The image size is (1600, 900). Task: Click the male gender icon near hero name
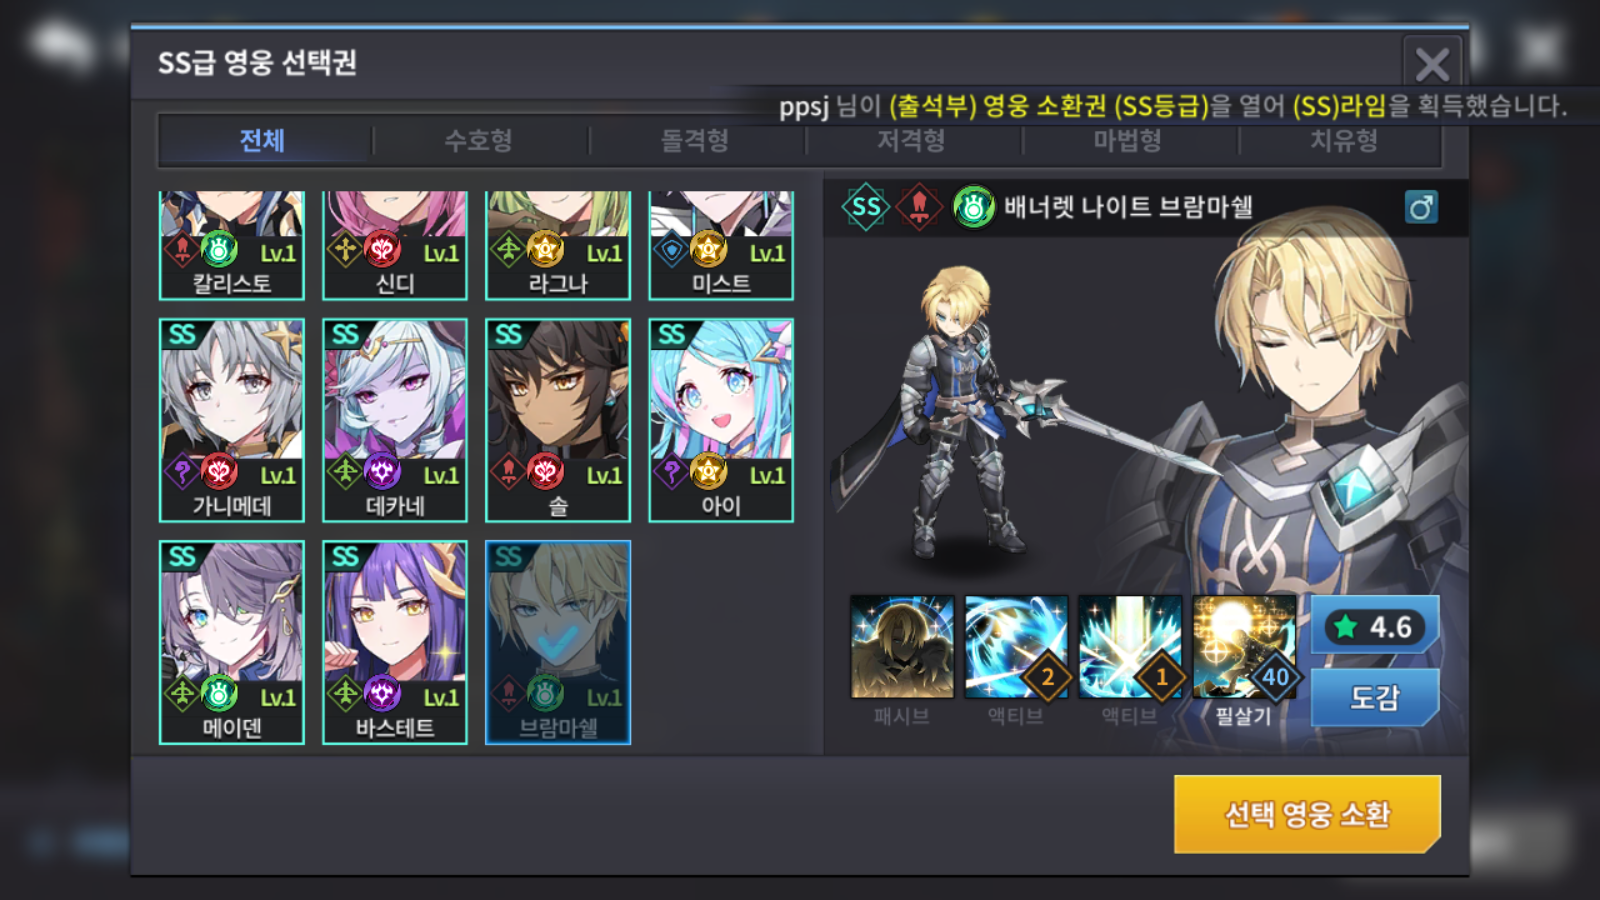coord(1421,207)
